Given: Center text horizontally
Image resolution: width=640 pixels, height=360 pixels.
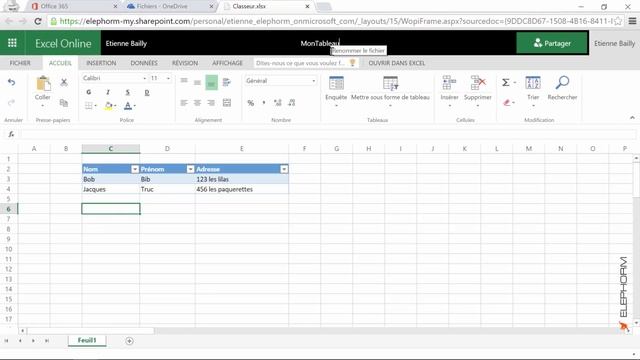Looking at the screenshot, I should pyautogui.click(x=197, y=103).
